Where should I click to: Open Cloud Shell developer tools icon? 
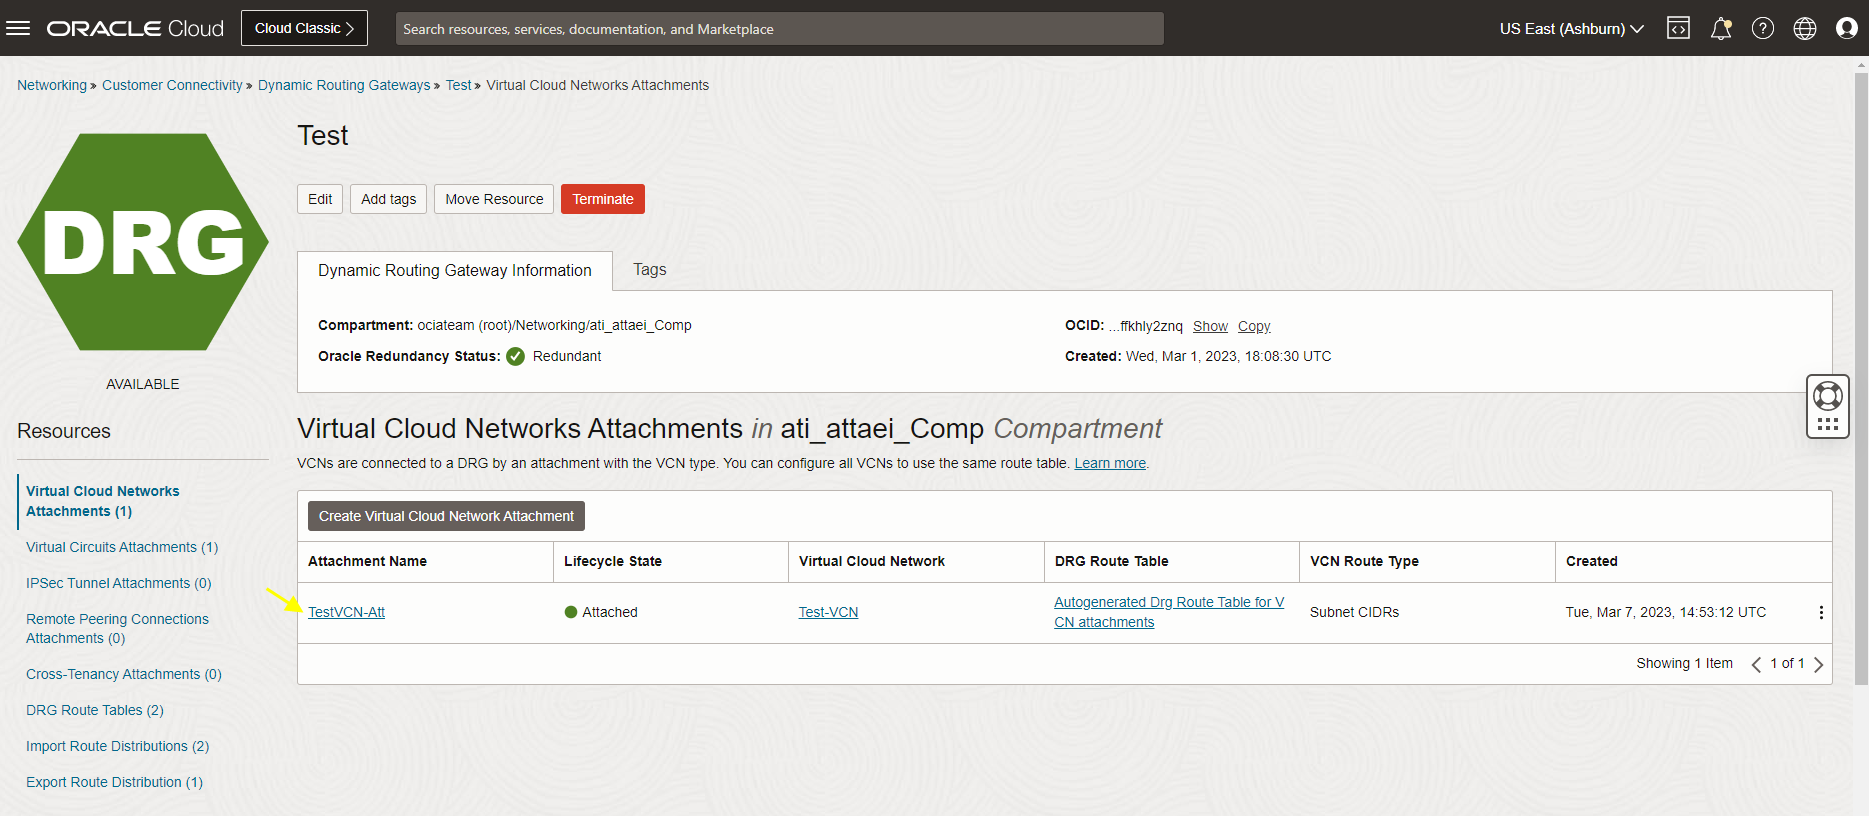[1678, 28]
